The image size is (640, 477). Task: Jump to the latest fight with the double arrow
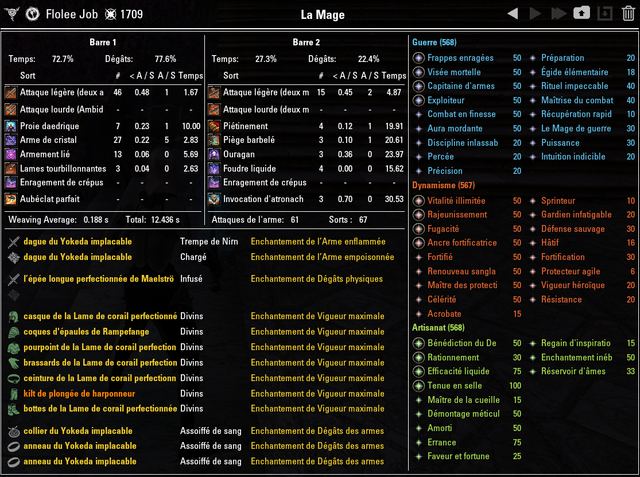point(559,14)
